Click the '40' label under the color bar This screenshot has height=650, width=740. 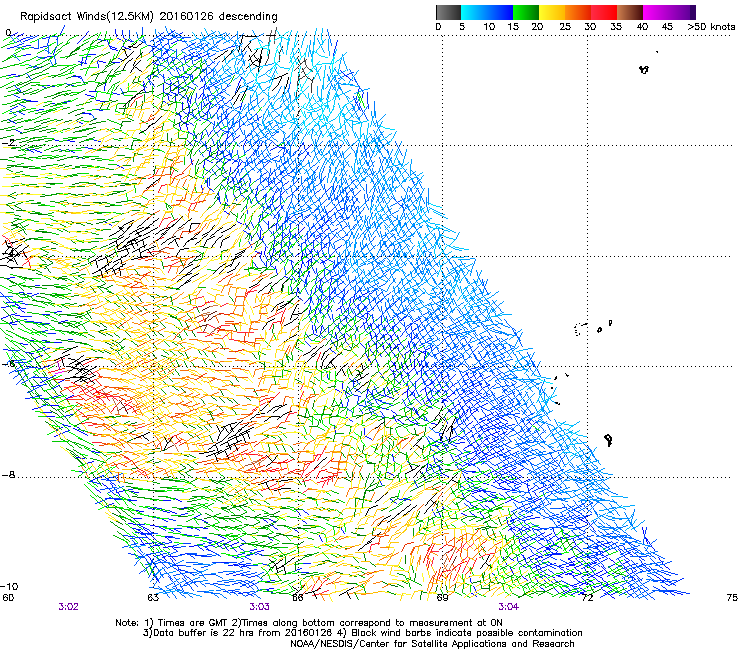tap(642, 27)
